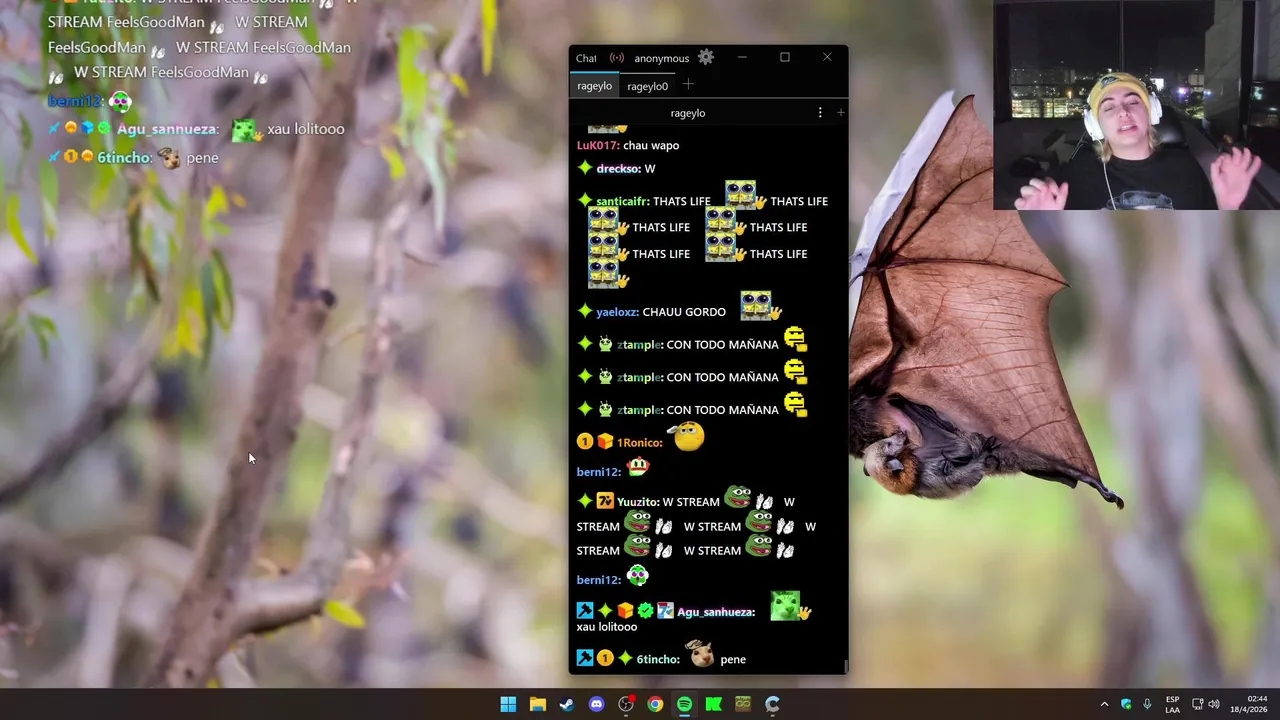Image resolution: width=1280 pixels, height=720 pixels.
Task: Open the C-shaped icon app in taskbar
Action: pyautogui.click(x=772, y=704)
